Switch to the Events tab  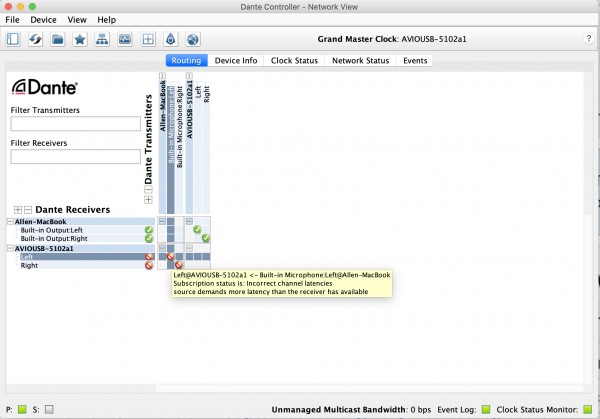click(x=415, y=60)
